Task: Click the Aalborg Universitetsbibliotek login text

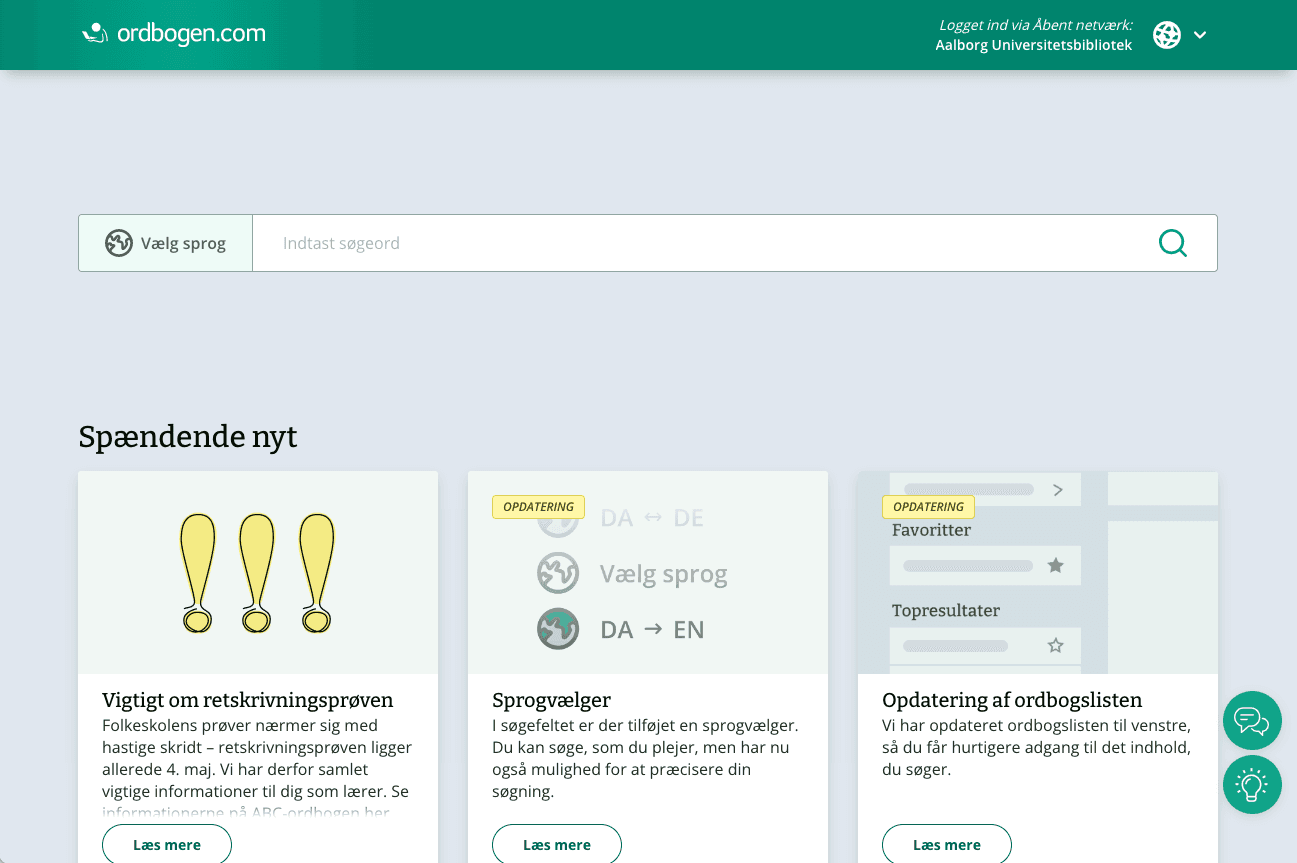Action: pyautogui.click(x=1033, y=45)
